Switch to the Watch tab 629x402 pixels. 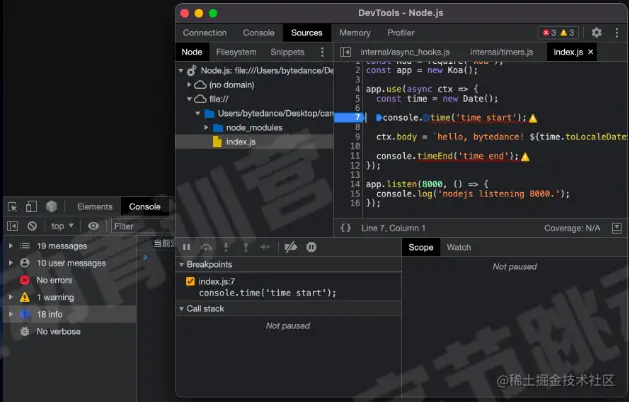459,247
